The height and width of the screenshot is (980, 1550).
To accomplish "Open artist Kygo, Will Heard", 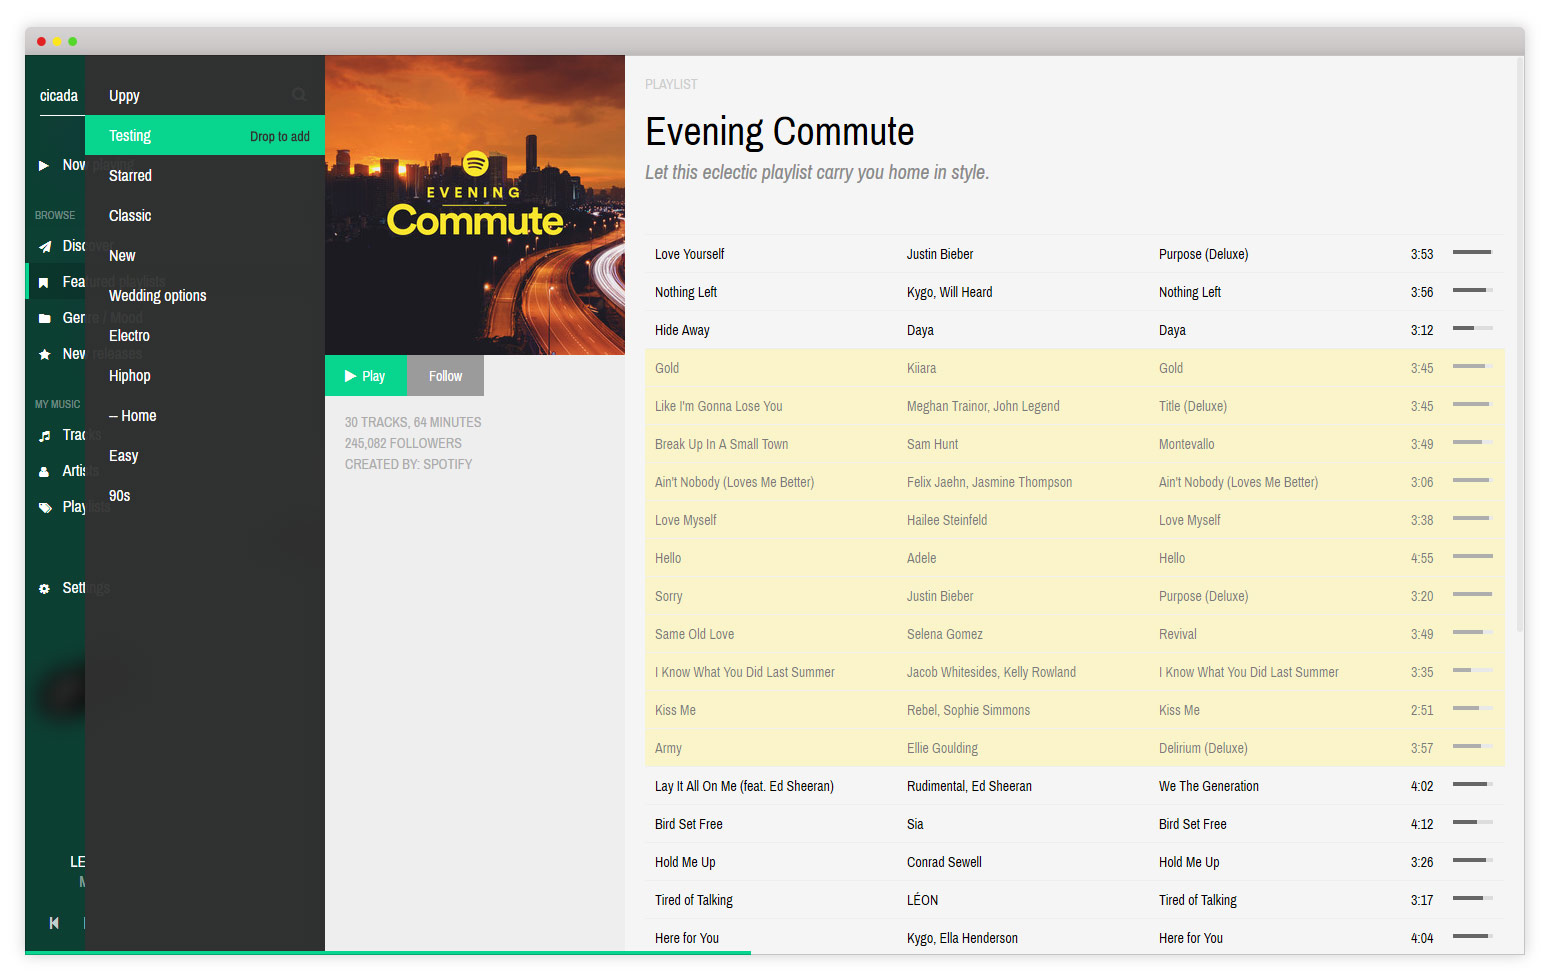I will [x=950, y=292].
